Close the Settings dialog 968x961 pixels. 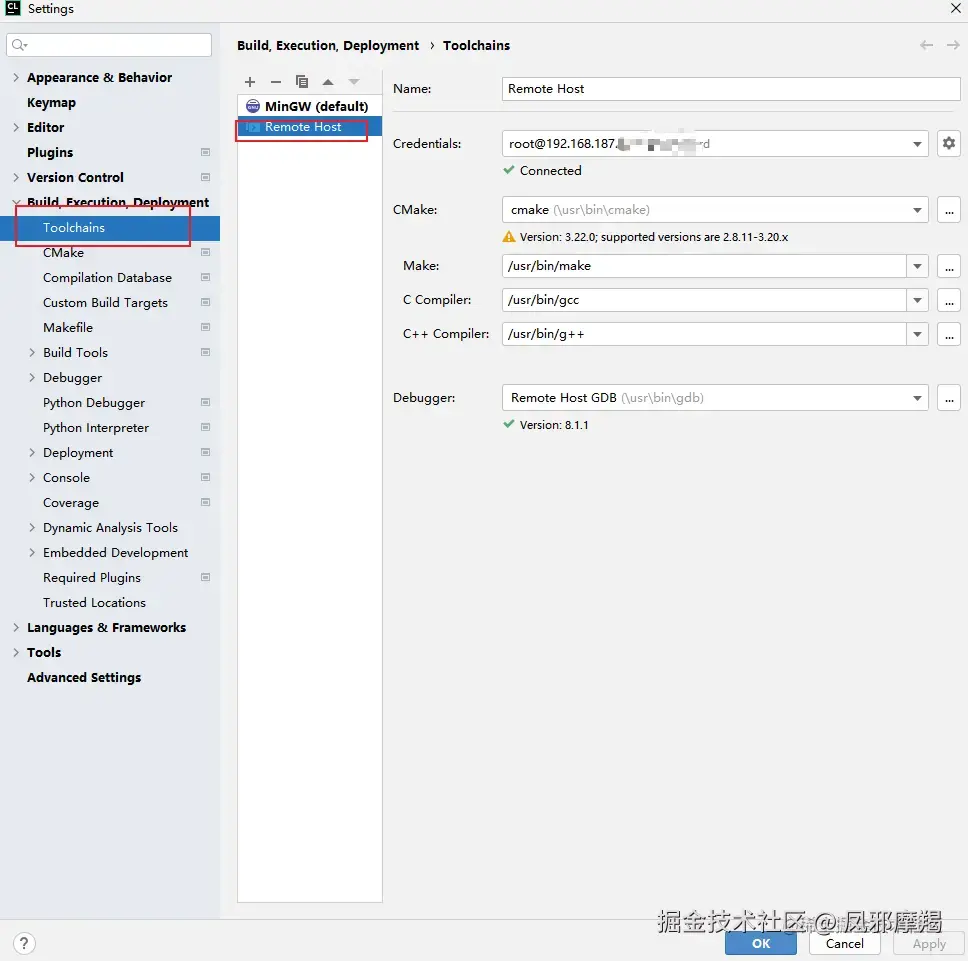point(955,9)
